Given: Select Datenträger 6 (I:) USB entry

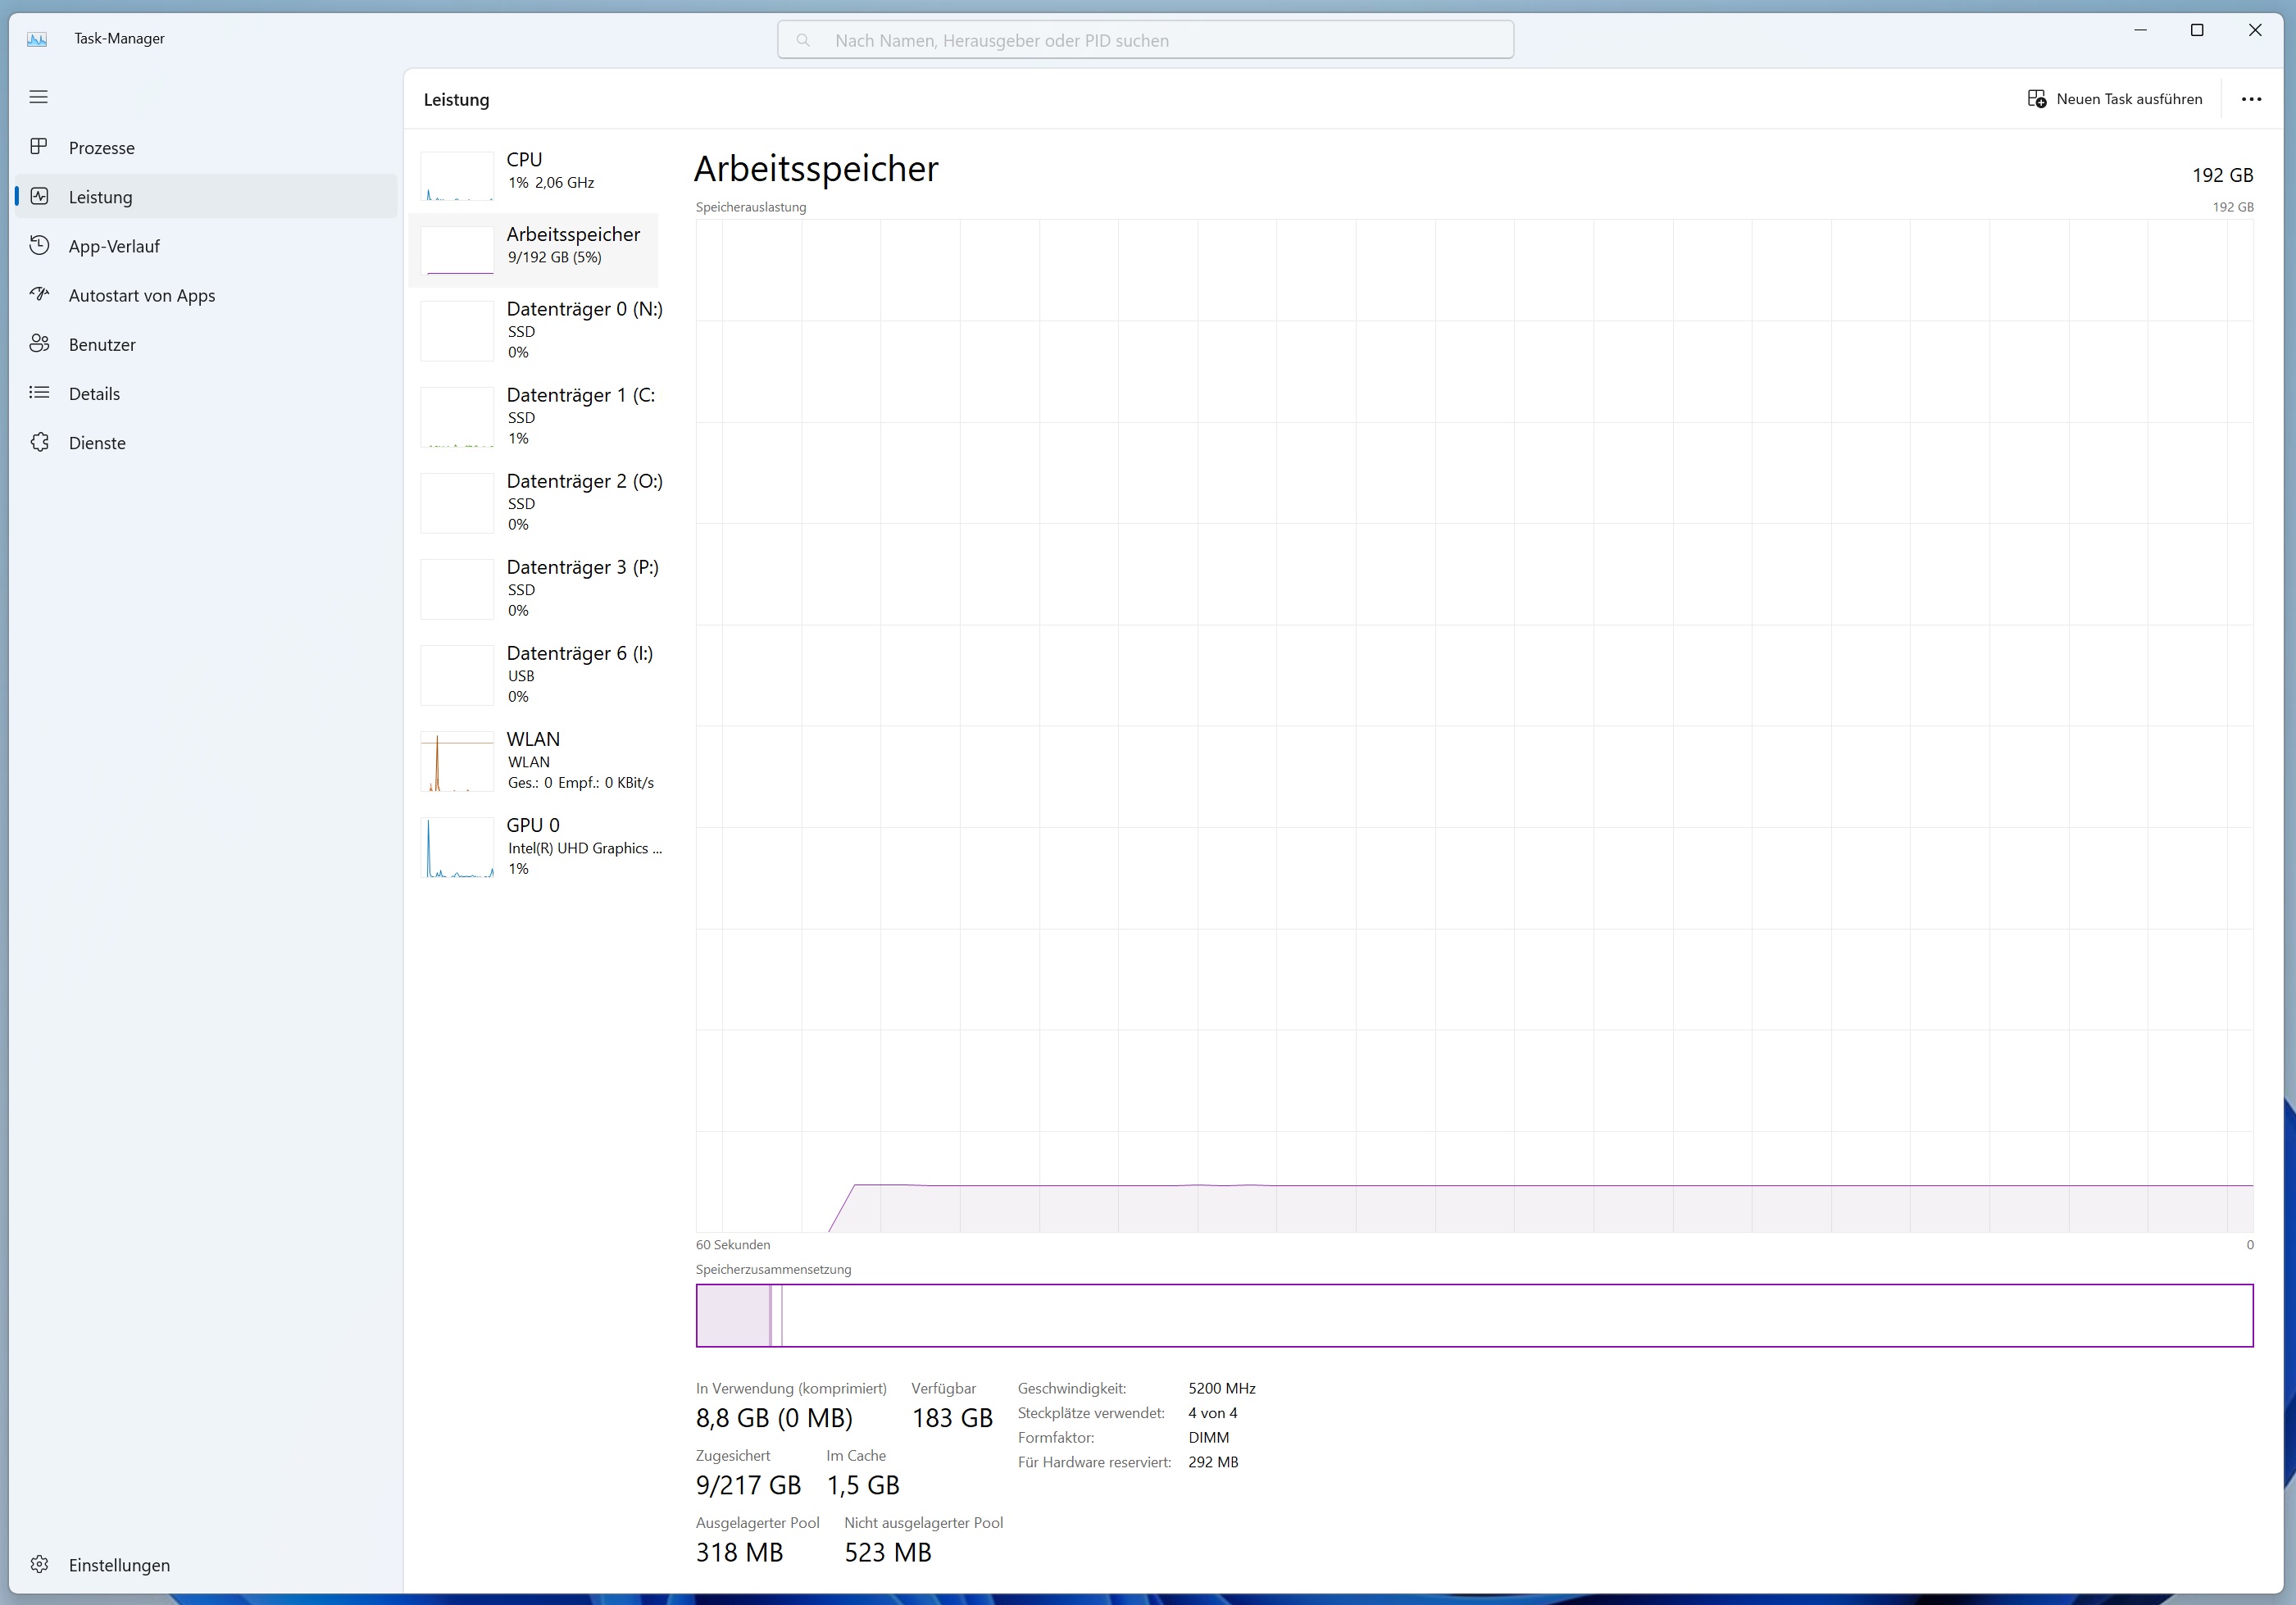Looking at the screenshot, I should click(540, 674).
